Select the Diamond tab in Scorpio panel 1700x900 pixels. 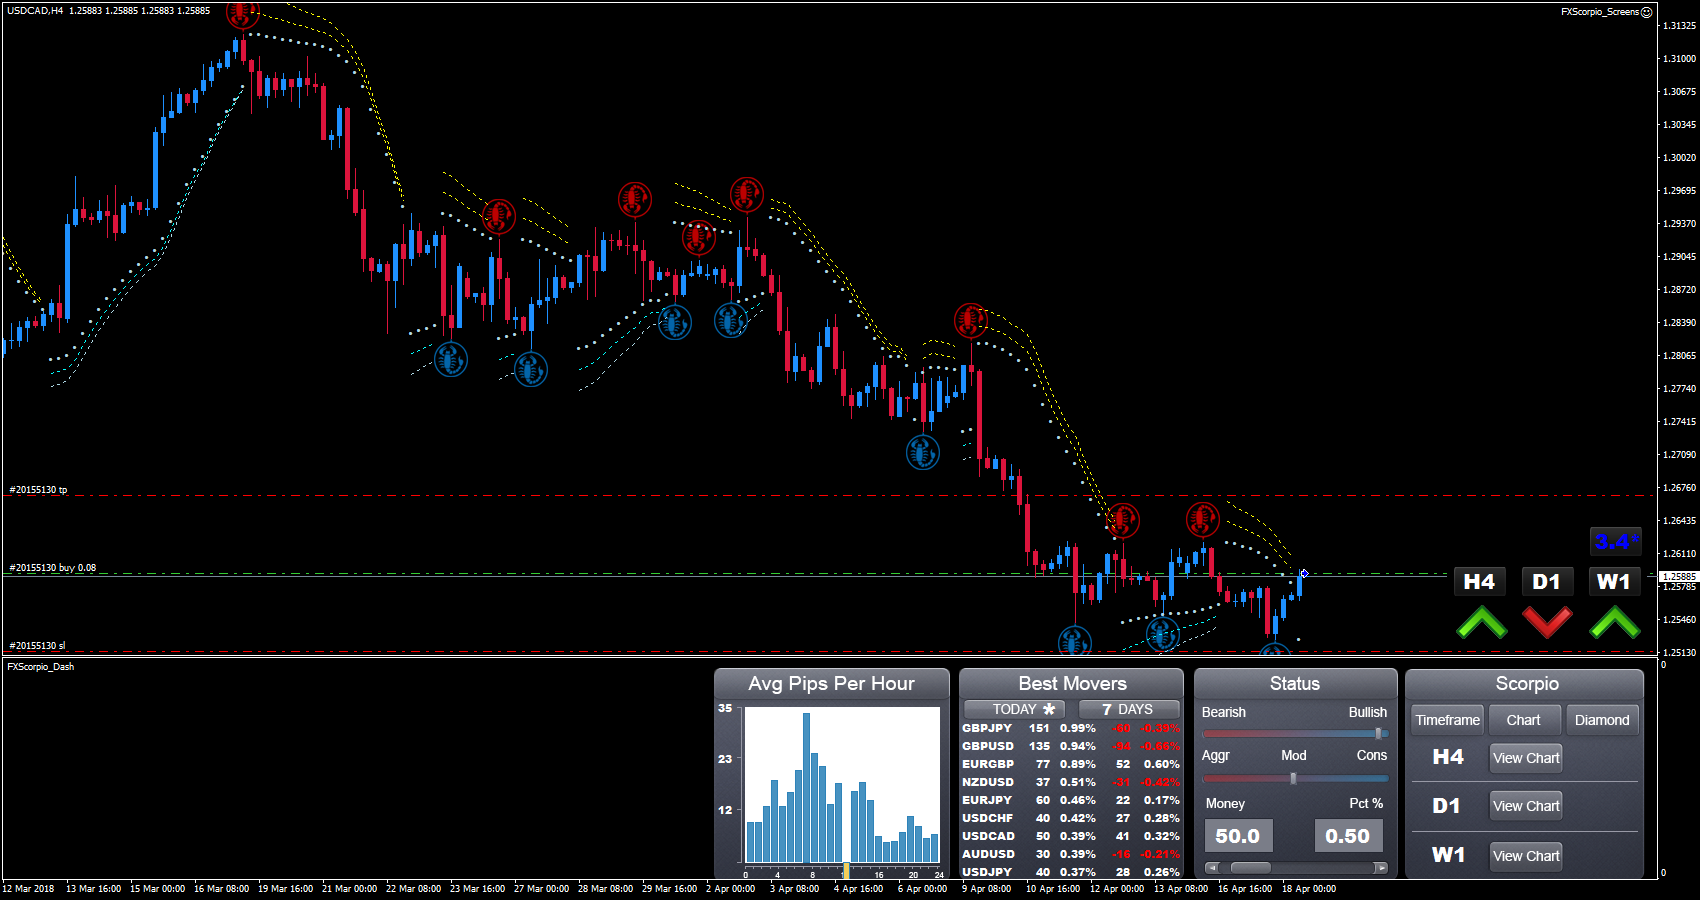pyautogui.click(x=1601, y=720)
